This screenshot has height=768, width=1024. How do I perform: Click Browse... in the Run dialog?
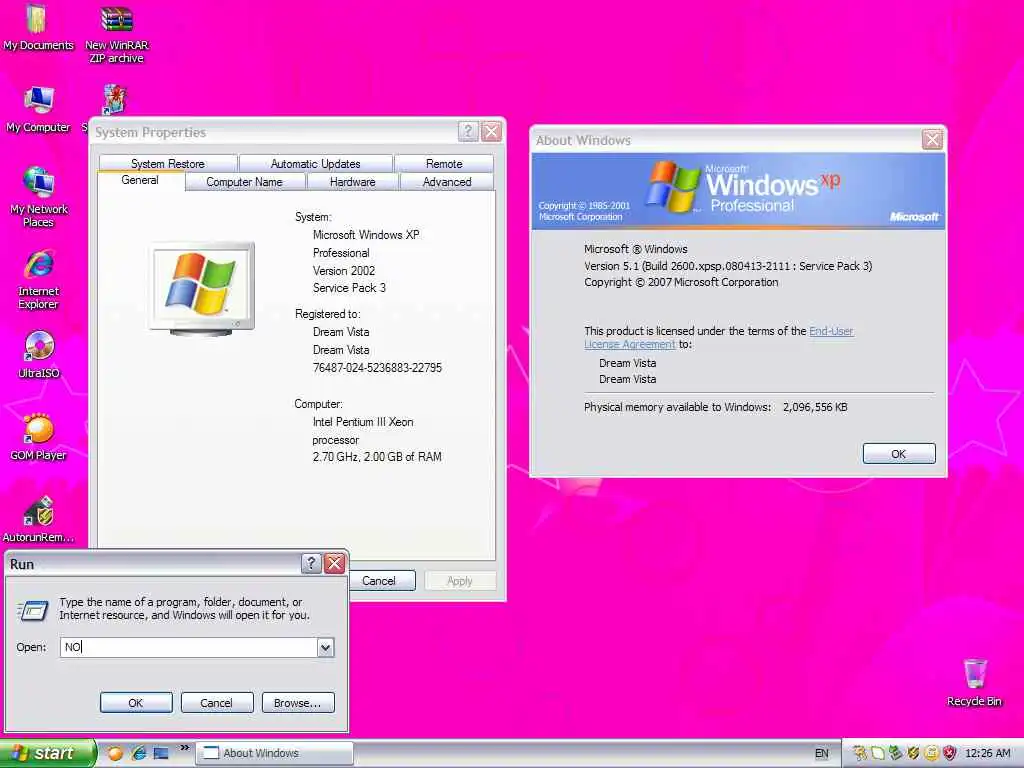coord(298,703)
